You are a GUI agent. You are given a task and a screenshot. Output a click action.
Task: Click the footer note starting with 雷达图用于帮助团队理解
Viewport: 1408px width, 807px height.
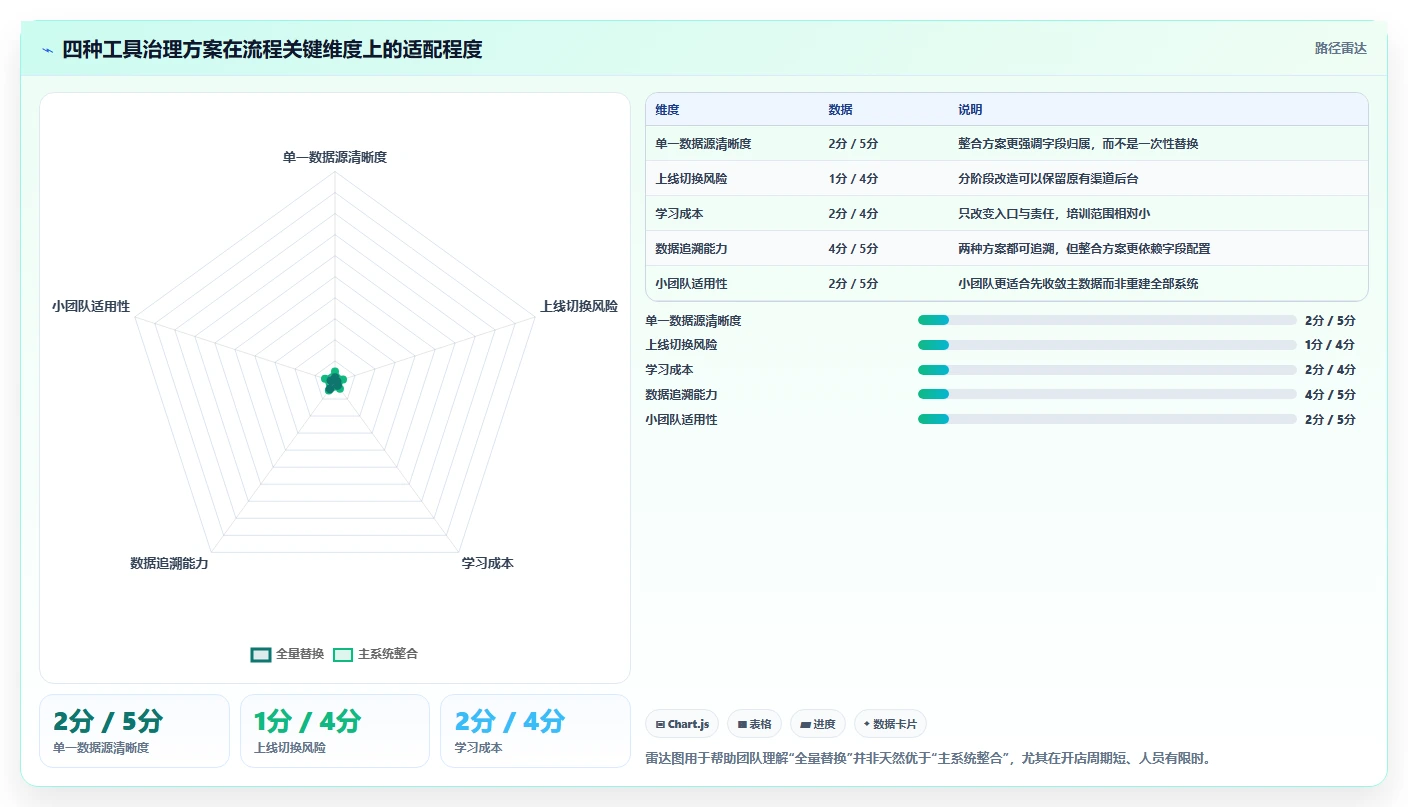[x=929, y=759]
